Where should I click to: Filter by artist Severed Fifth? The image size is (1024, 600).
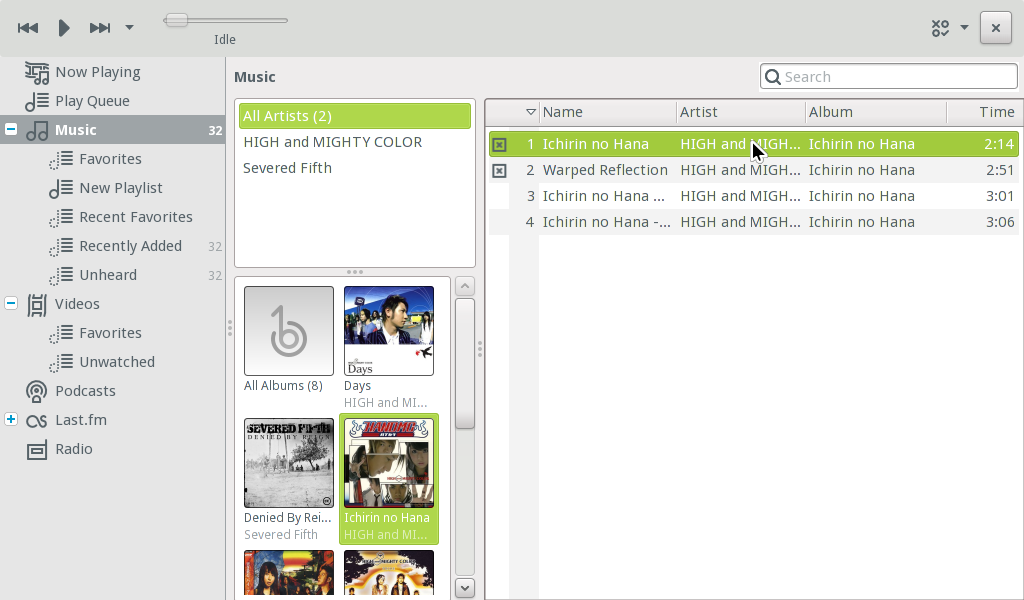pyautogui.click(x=355, y=168)
